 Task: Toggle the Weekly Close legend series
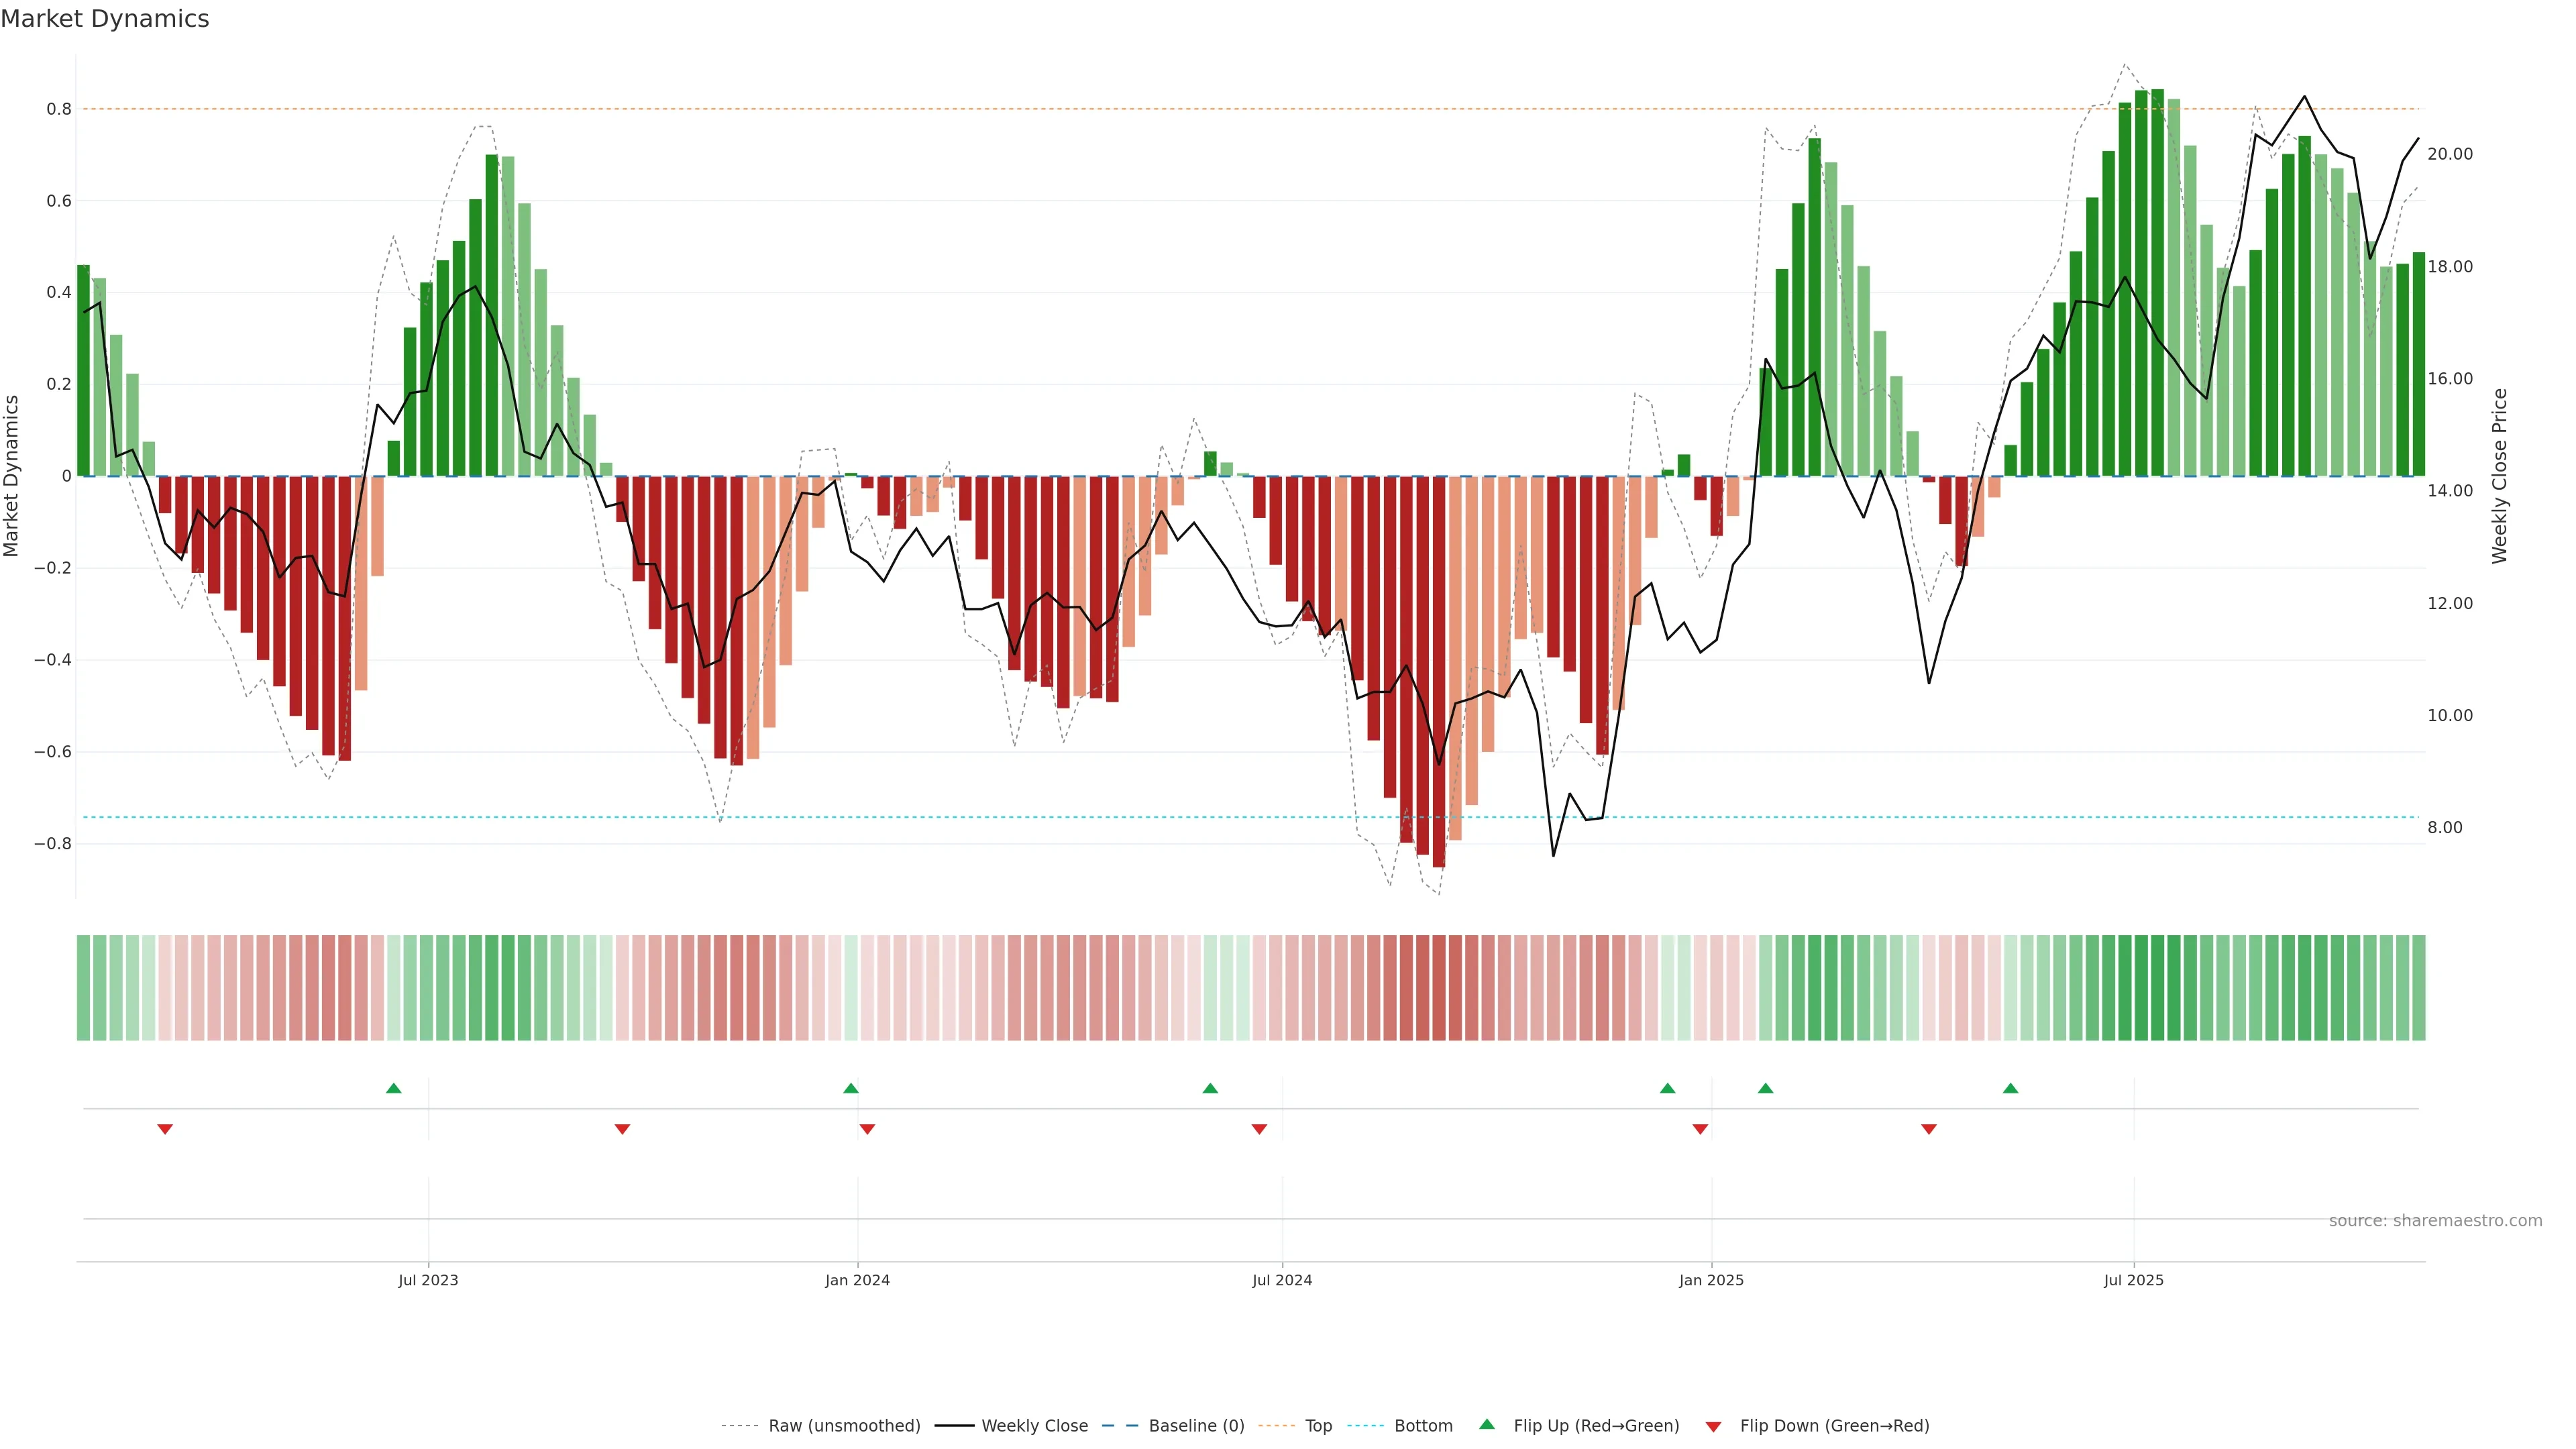point(1034,1426)
